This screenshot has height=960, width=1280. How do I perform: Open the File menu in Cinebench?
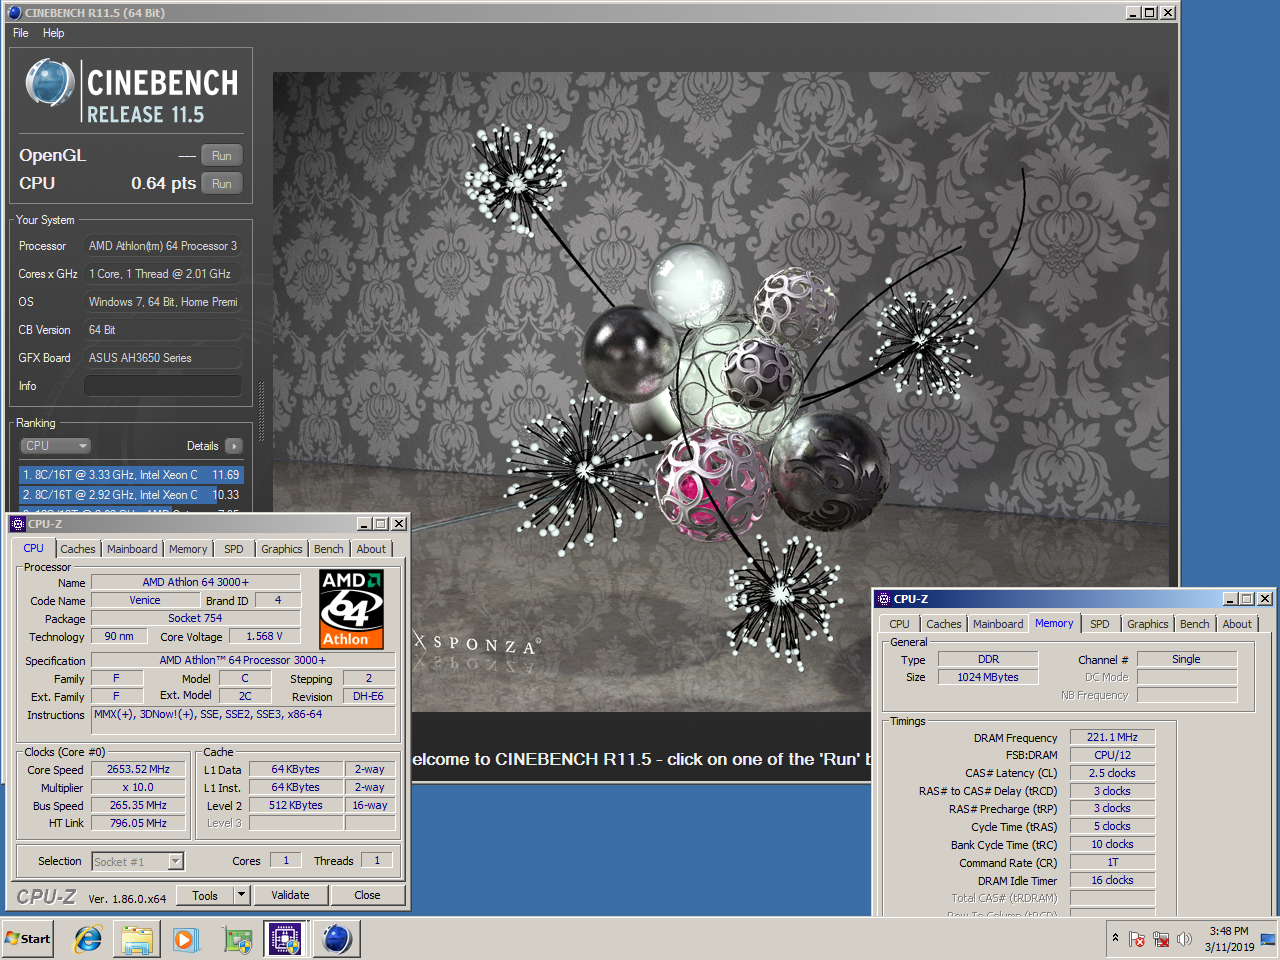[x=20, y=33]
